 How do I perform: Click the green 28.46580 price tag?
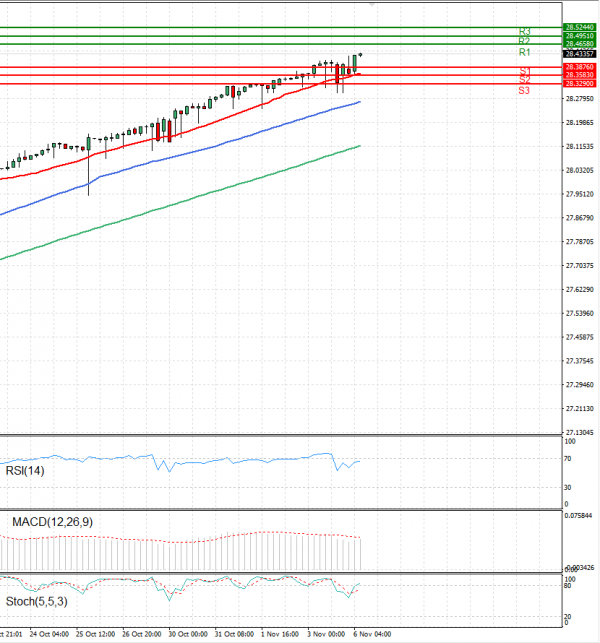tap(579, 44)
